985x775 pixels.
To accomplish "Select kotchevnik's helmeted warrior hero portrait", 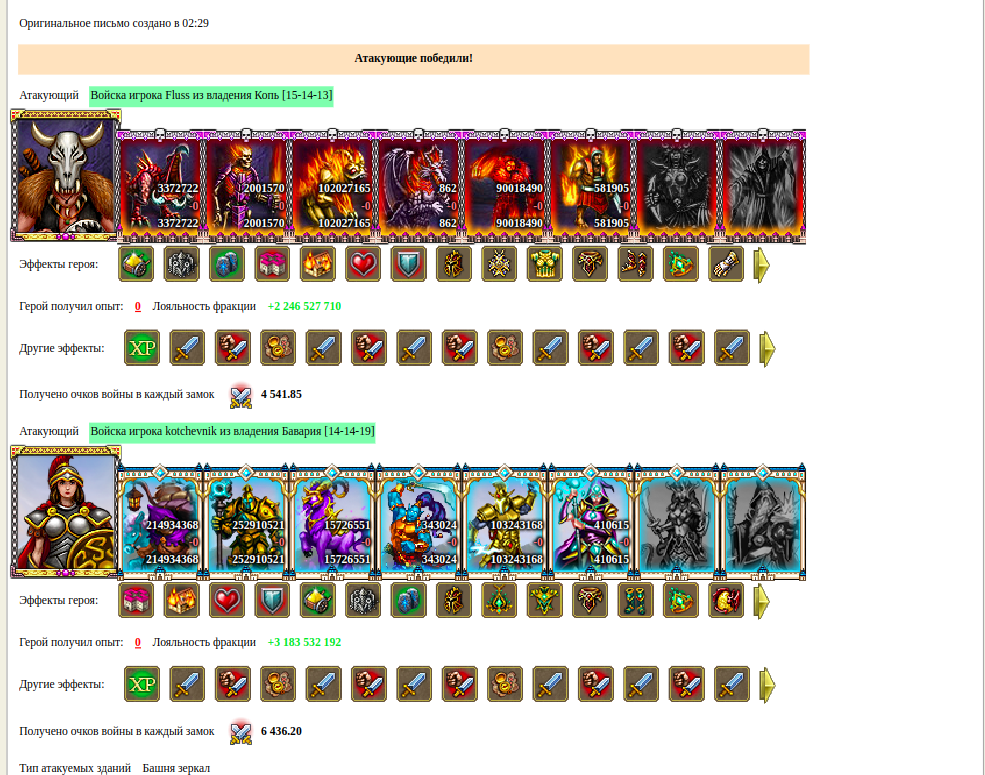I will pos(65,511).
